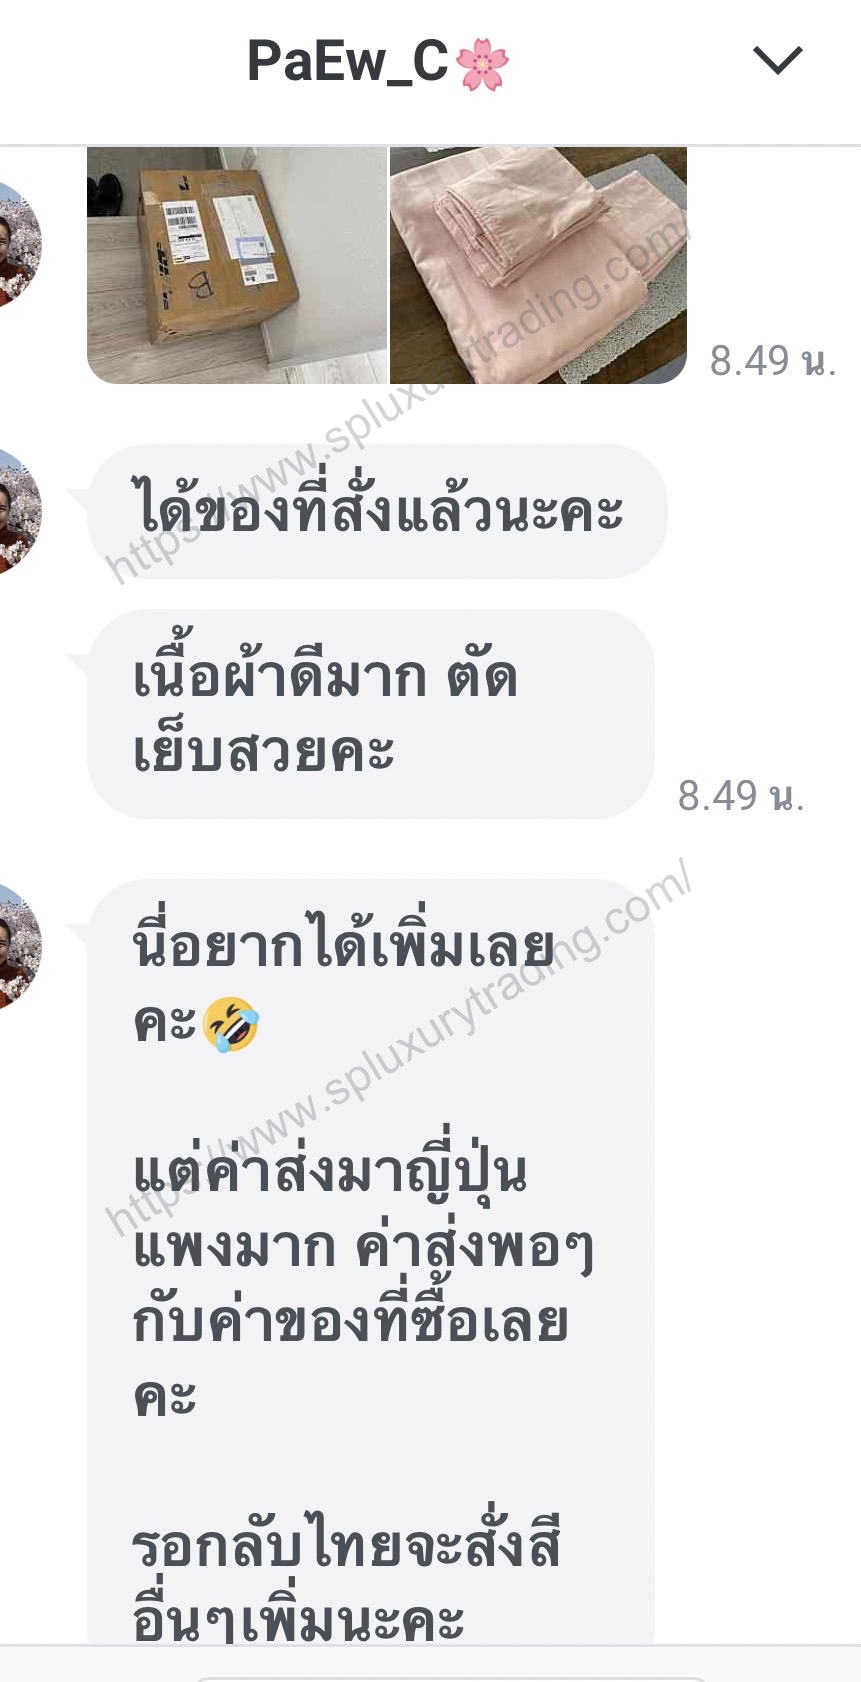Select the เนื้อผ้าดีมาก ตัดเย็บสวยคะ message bubble
The width and height of the screenshot is (861, 1682).
pyautogui.click(x=371, y=714)
